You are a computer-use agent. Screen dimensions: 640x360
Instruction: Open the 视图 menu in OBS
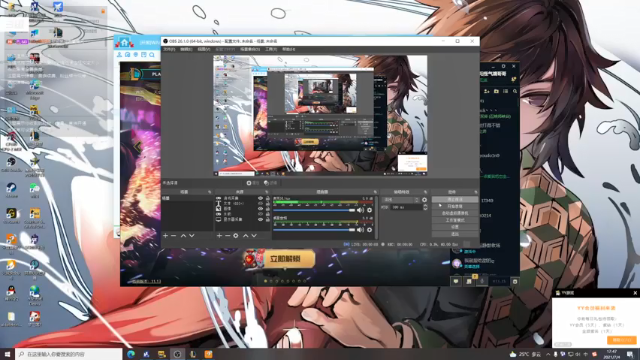point(204,49)
